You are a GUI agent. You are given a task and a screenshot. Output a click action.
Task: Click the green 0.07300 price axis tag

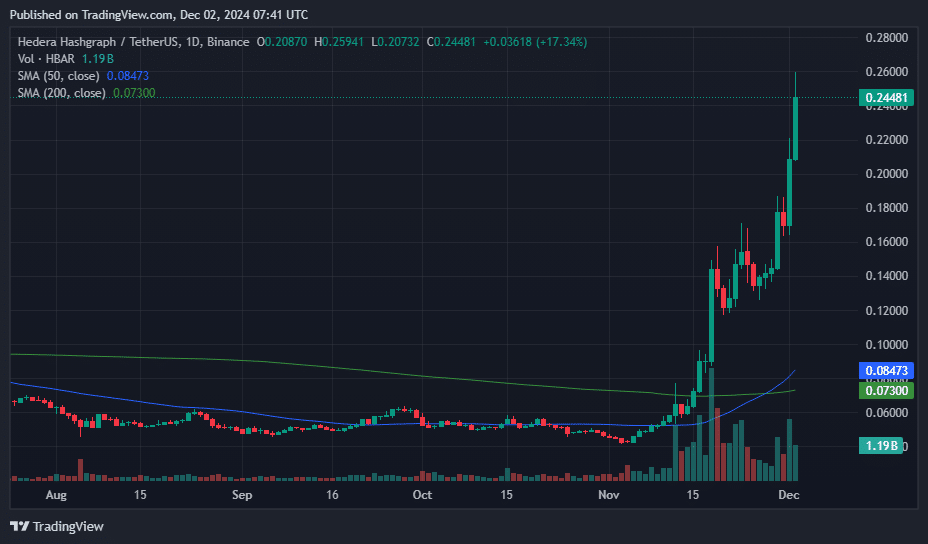(x=886, y=391)
